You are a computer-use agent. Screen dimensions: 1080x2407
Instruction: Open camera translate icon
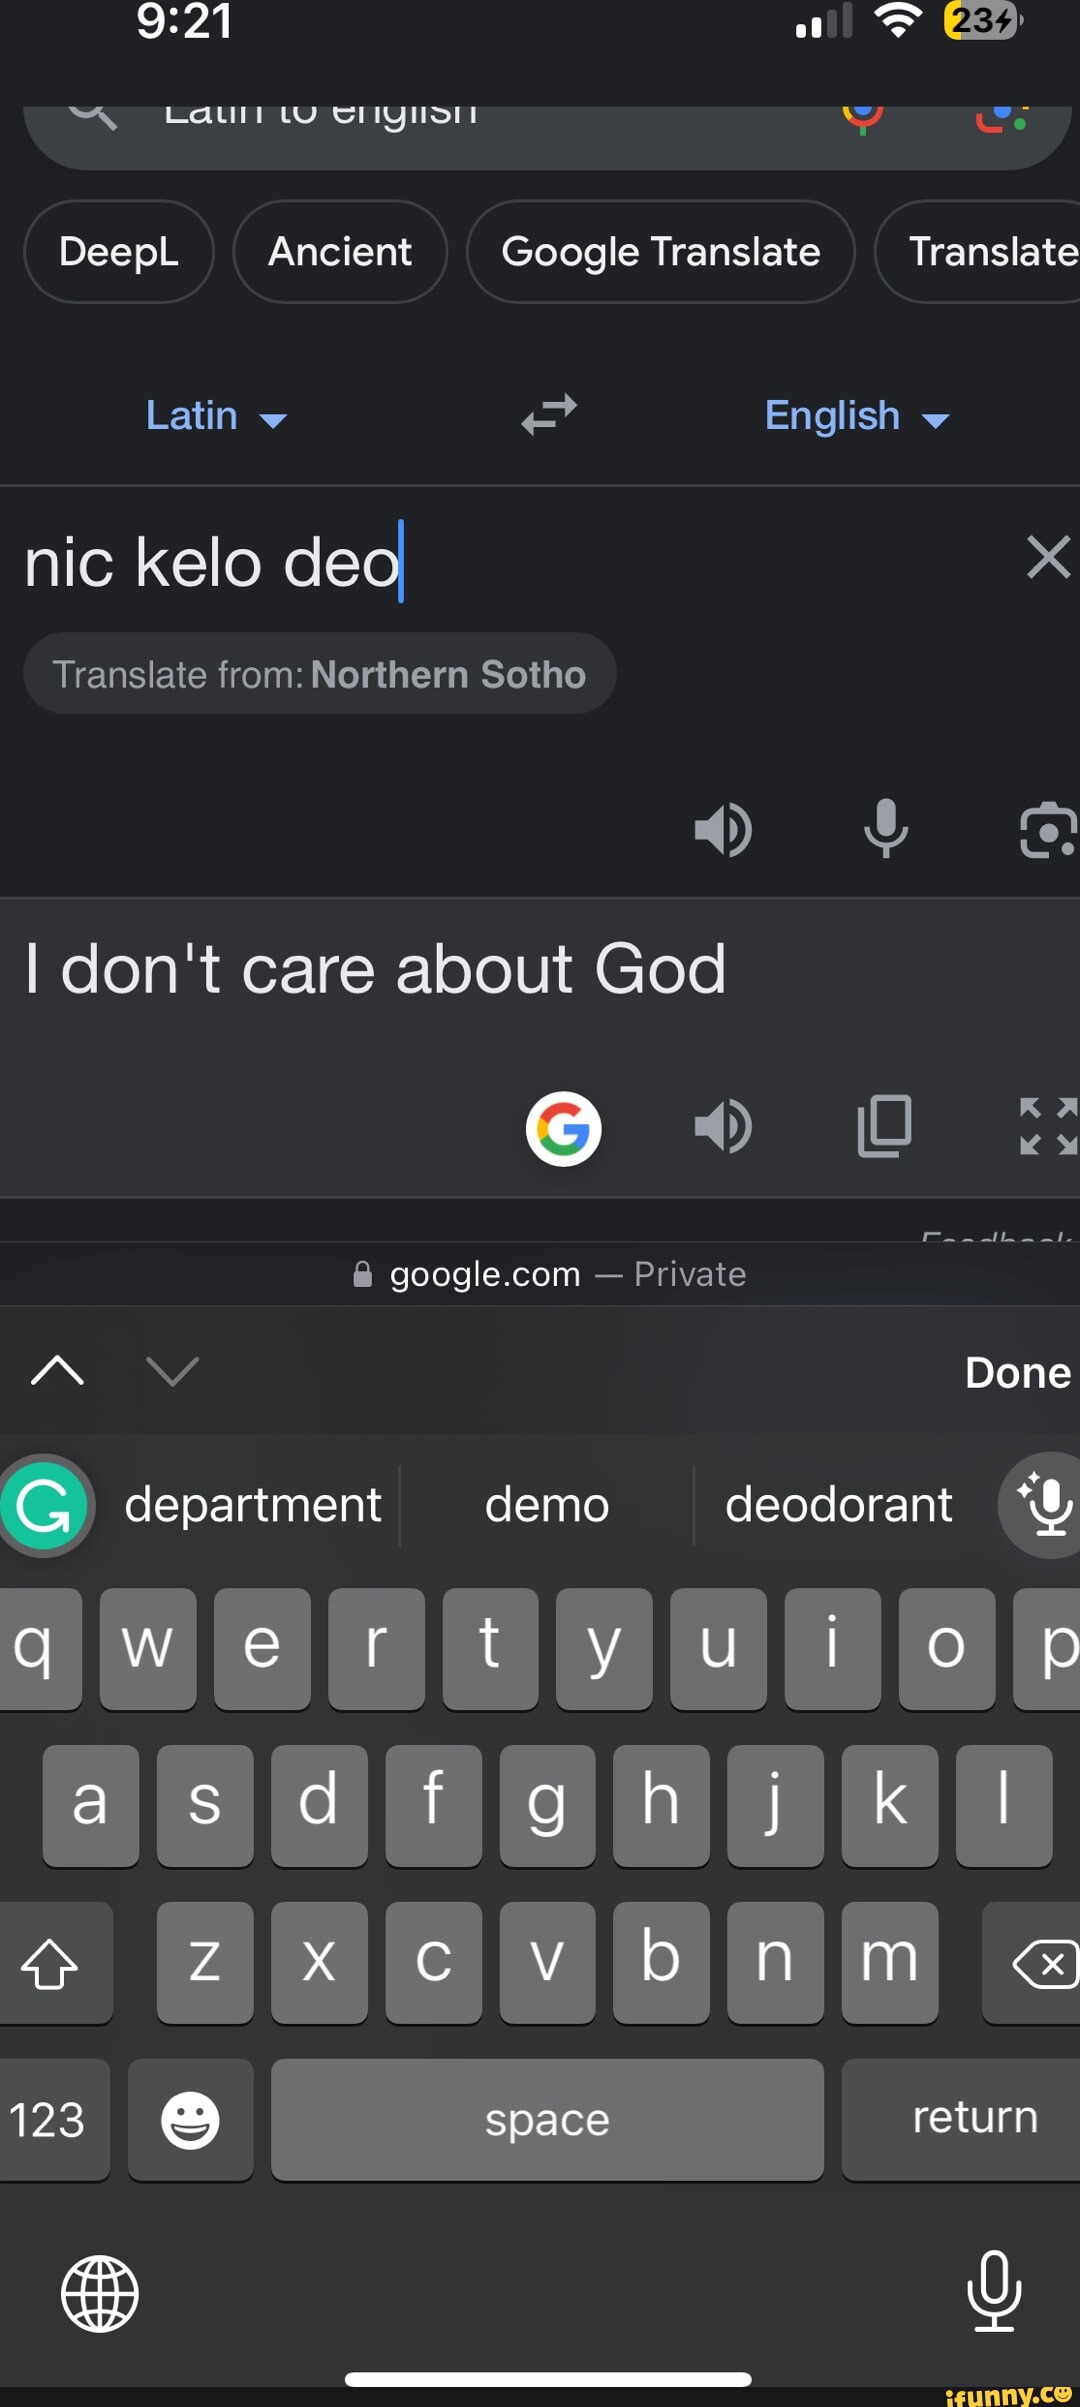click(1047, 831)
